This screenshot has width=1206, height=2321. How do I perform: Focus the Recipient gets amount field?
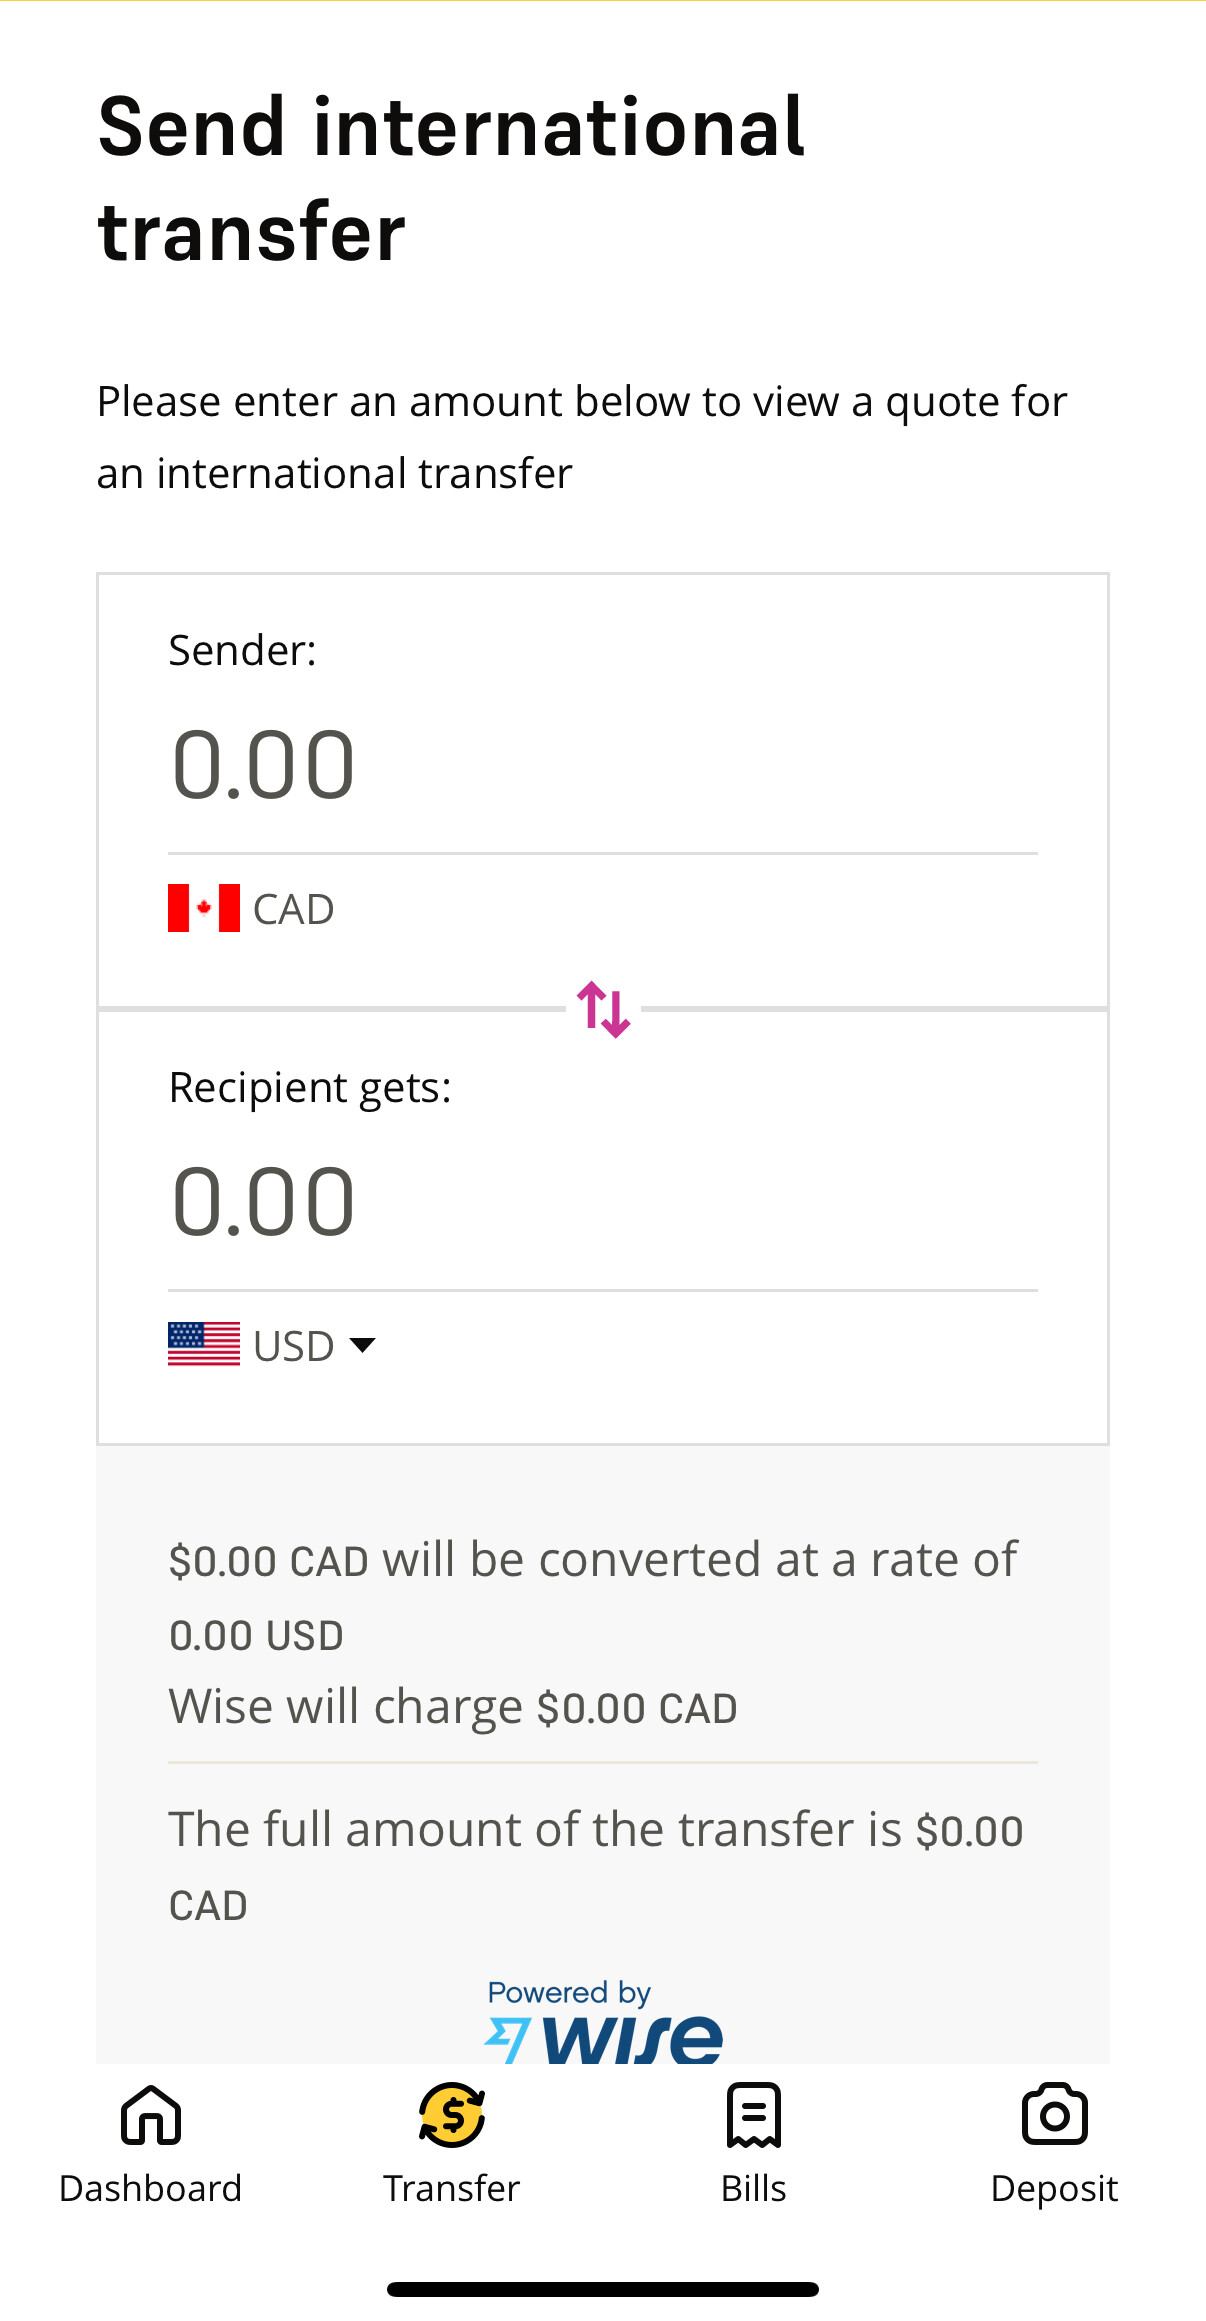pyautogui.click(x=603, y=1202)
